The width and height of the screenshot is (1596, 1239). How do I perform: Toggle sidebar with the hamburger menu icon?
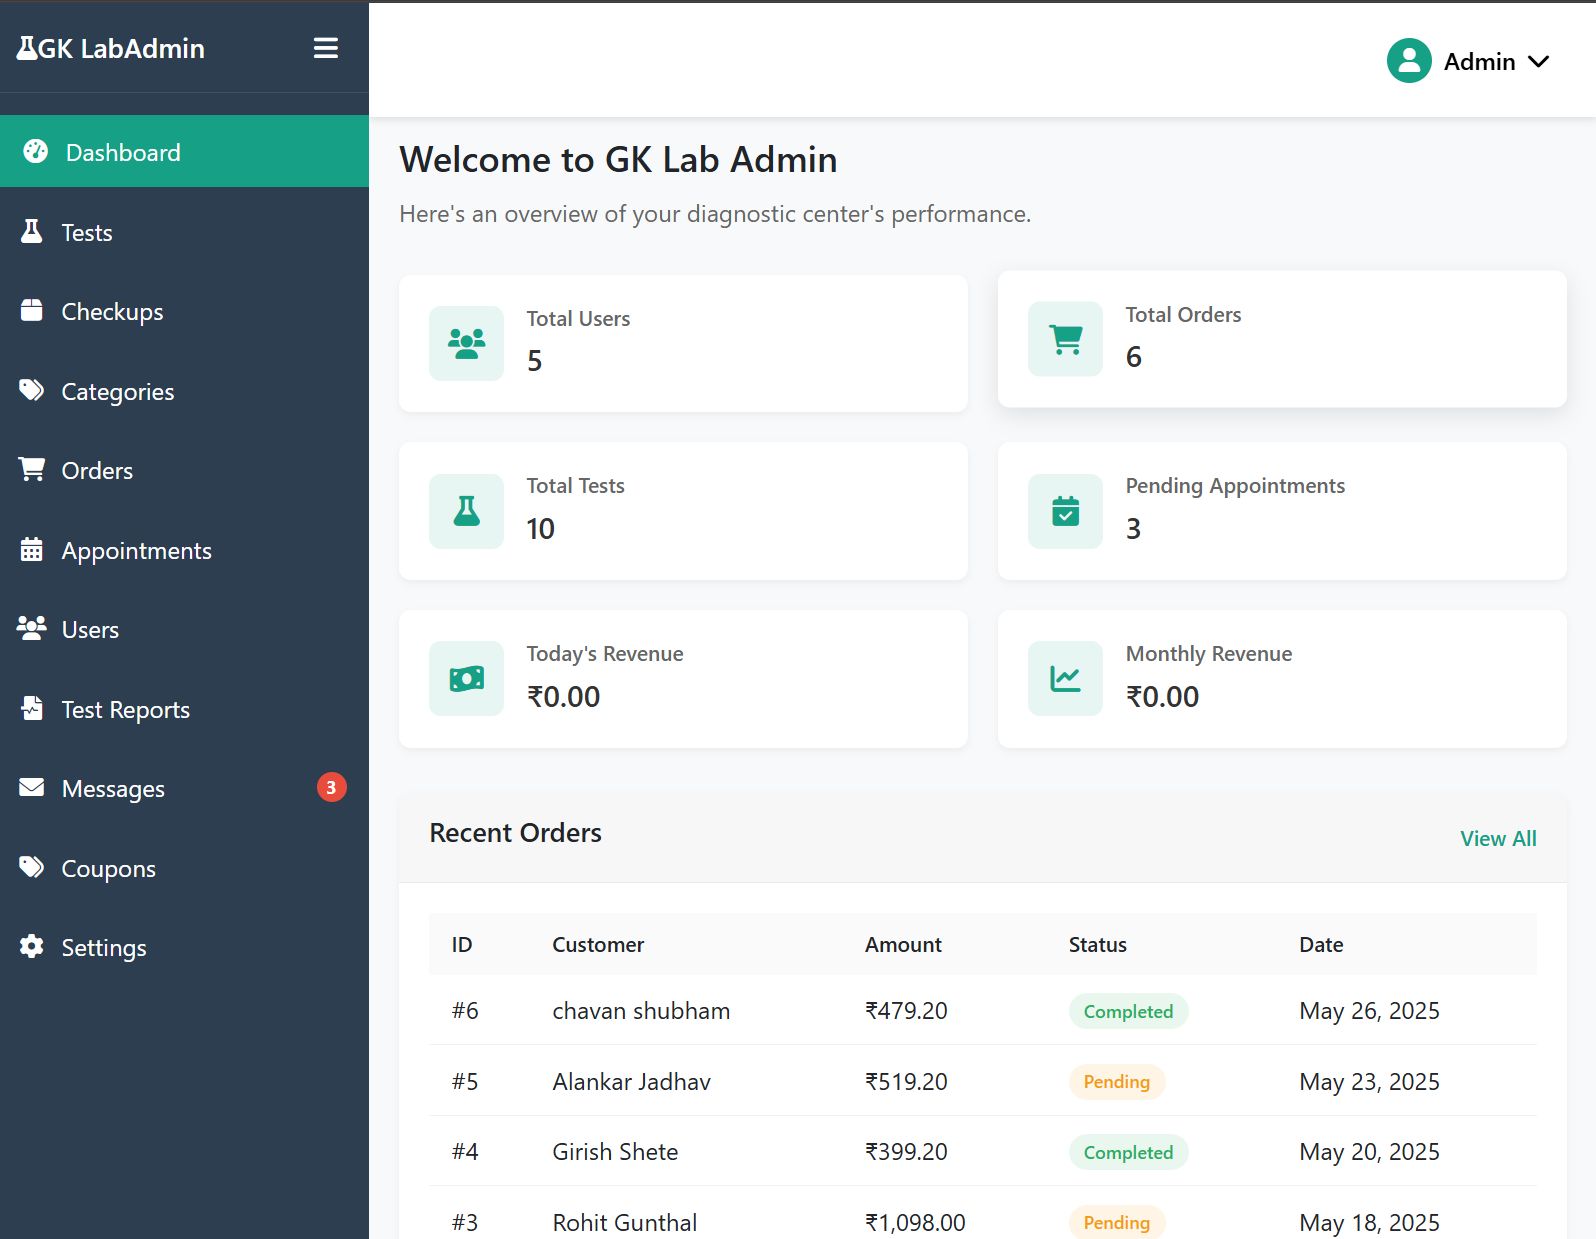(x=325, y=48)
